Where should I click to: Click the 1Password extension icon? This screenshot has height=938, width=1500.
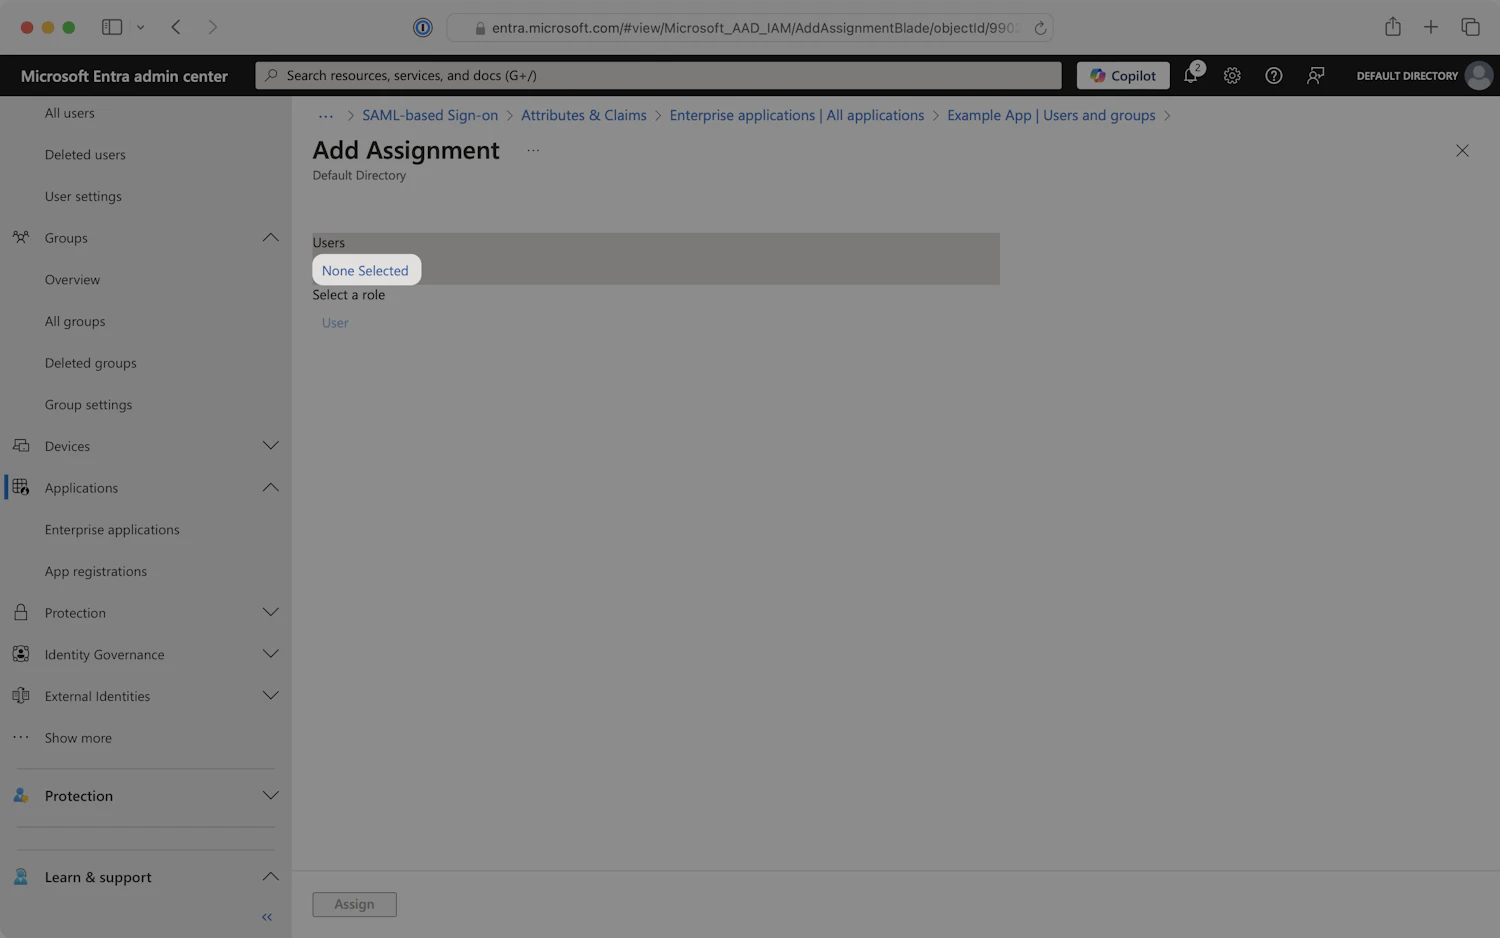(x=423, y=27)
